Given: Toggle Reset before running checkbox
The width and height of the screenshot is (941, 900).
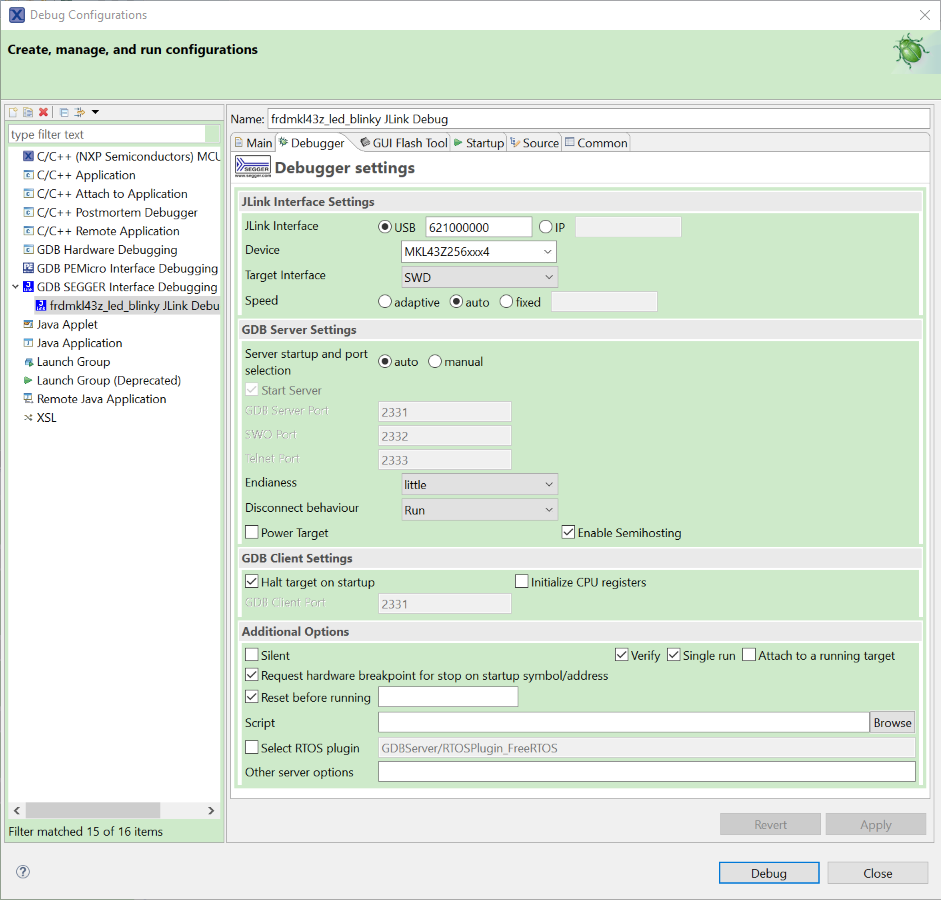Looking at the screenshot, I should (x=252, y=697).
